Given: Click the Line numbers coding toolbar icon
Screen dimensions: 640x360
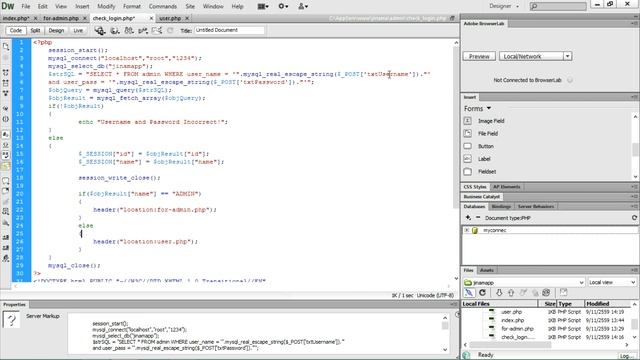Looking at the screenshot, I should pyautogui.click(x=6, y=134).
